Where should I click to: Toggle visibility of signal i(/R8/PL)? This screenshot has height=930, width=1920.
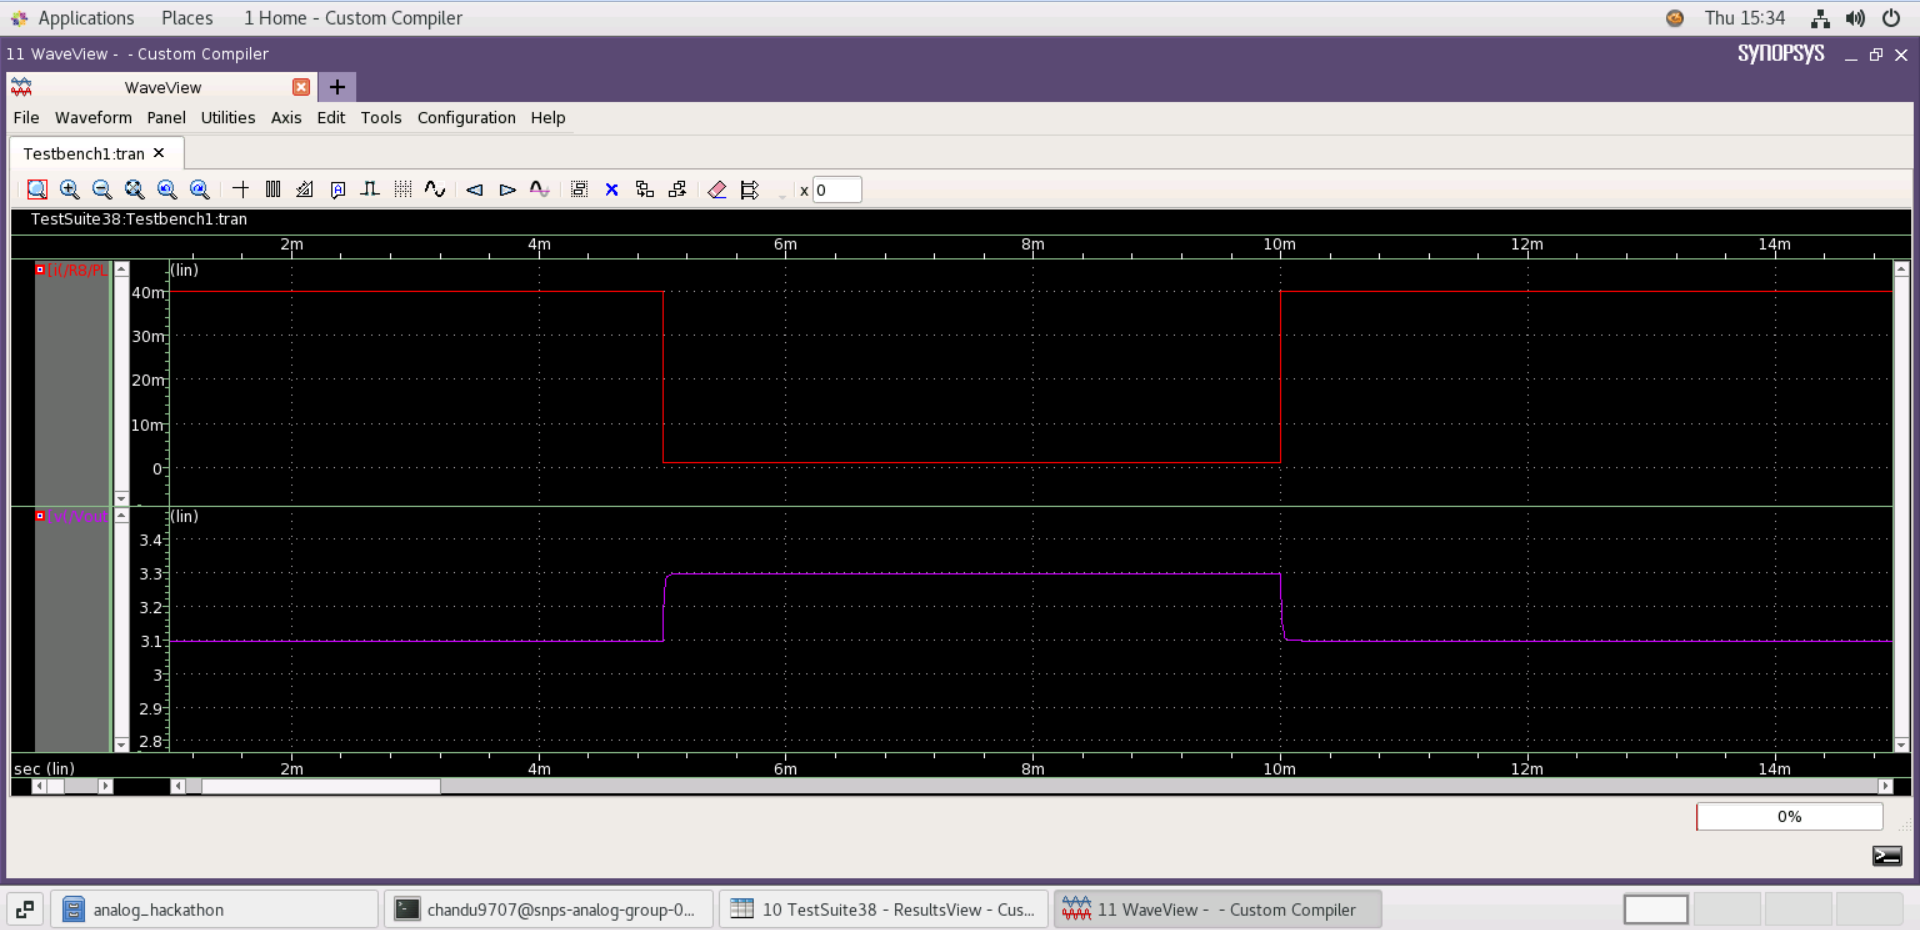click(x=40, y=269)
